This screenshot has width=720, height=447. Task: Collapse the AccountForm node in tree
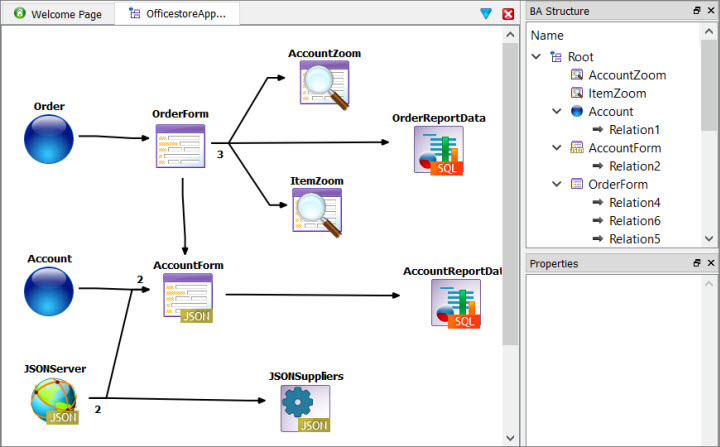(x=557, y=148)
